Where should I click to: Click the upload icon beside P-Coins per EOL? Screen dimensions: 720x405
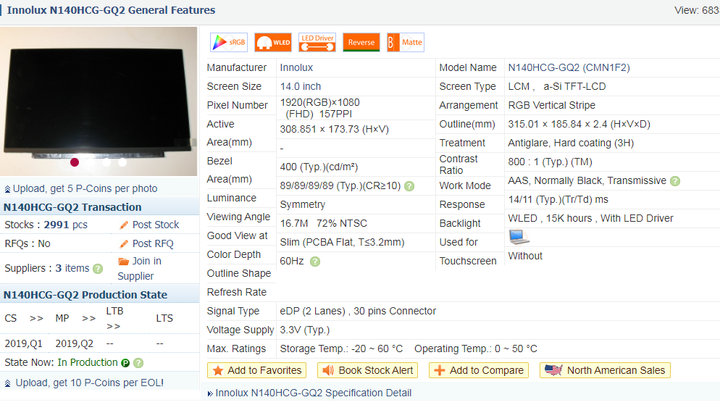7,383
